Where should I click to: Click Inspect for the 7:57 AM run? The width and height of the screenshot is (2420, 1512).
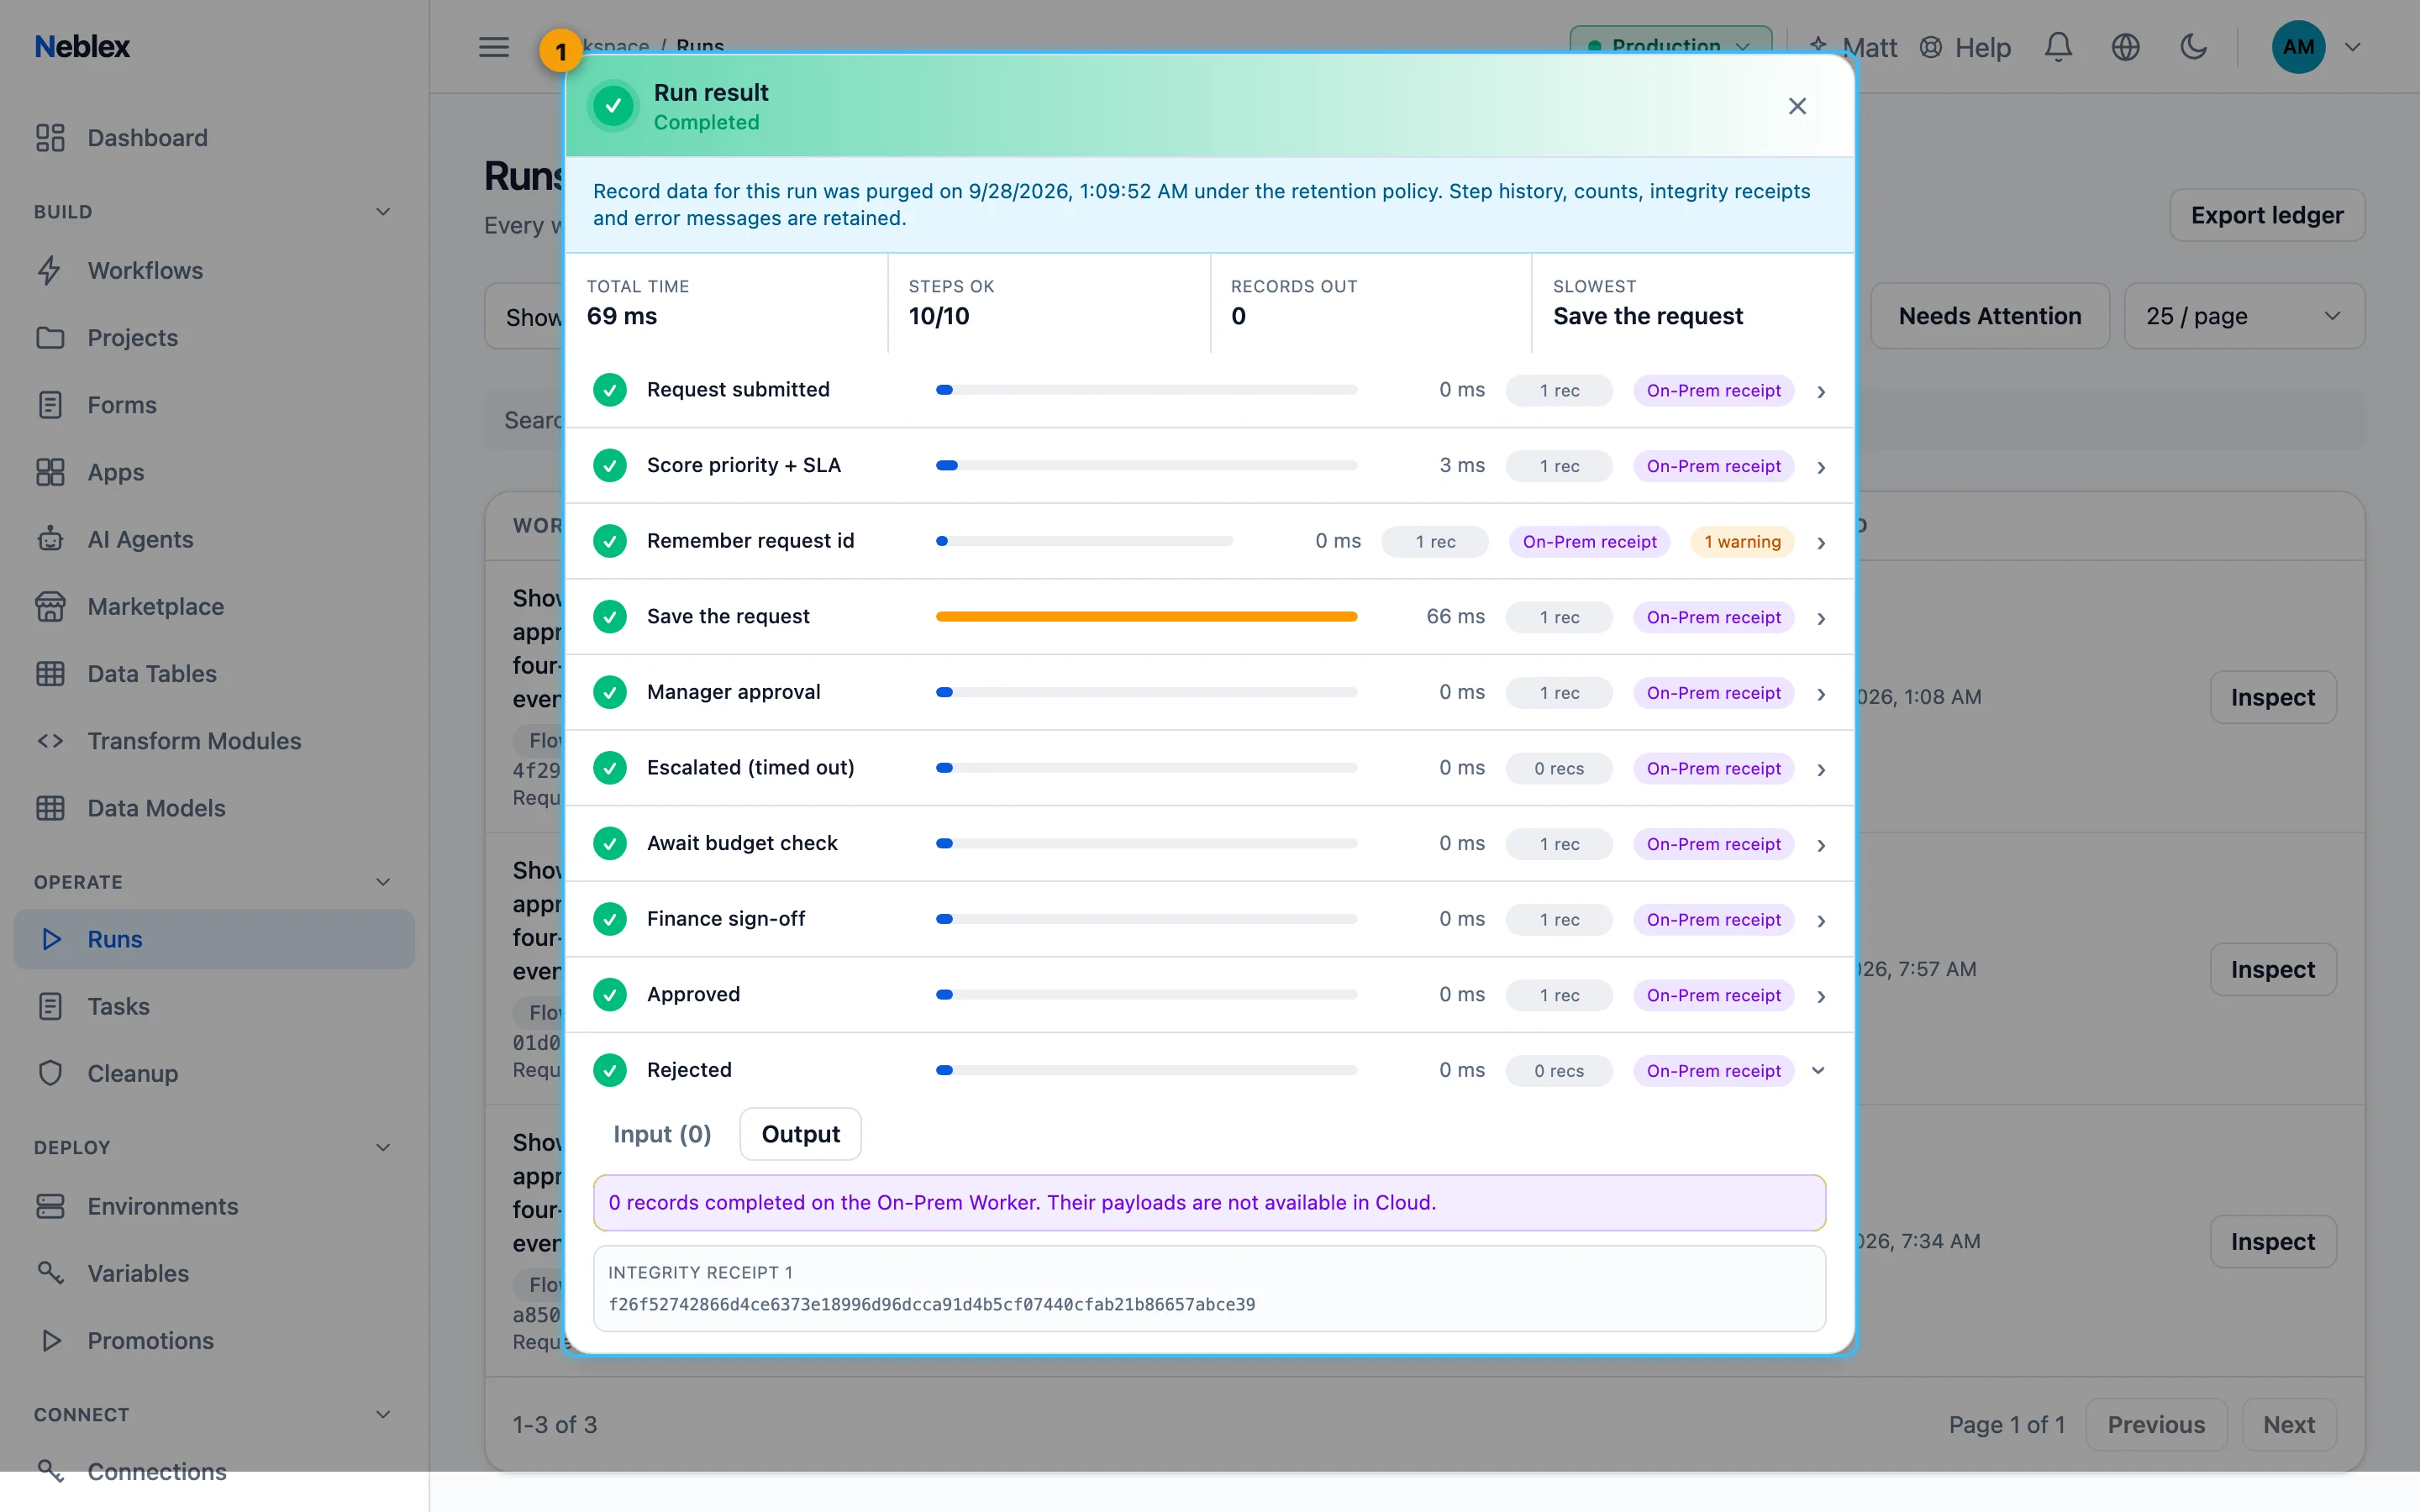coord(2272,969)
